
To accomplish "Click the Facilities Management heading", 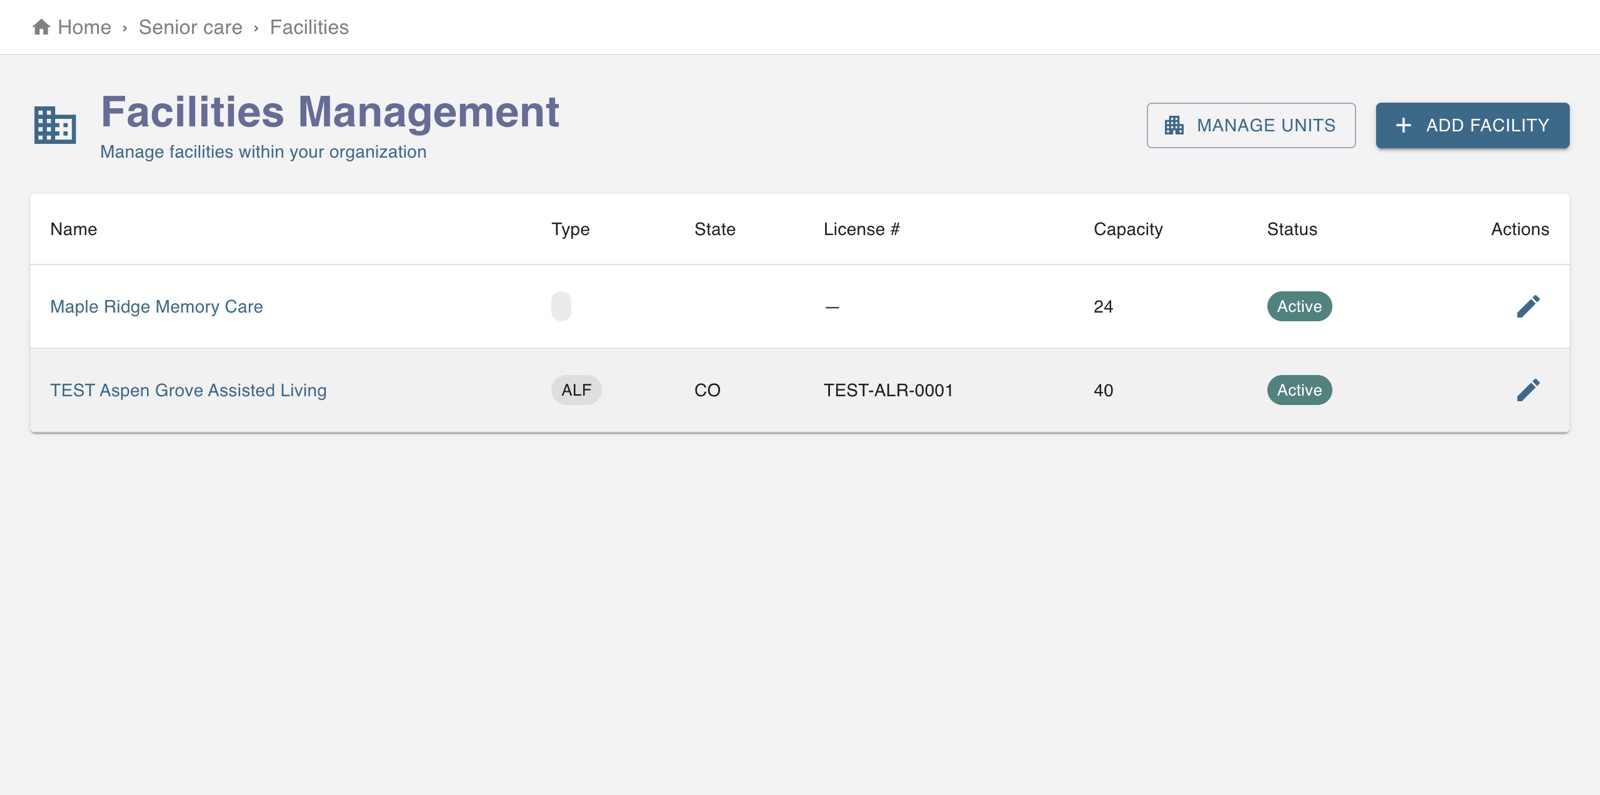I will click(330, 112).
